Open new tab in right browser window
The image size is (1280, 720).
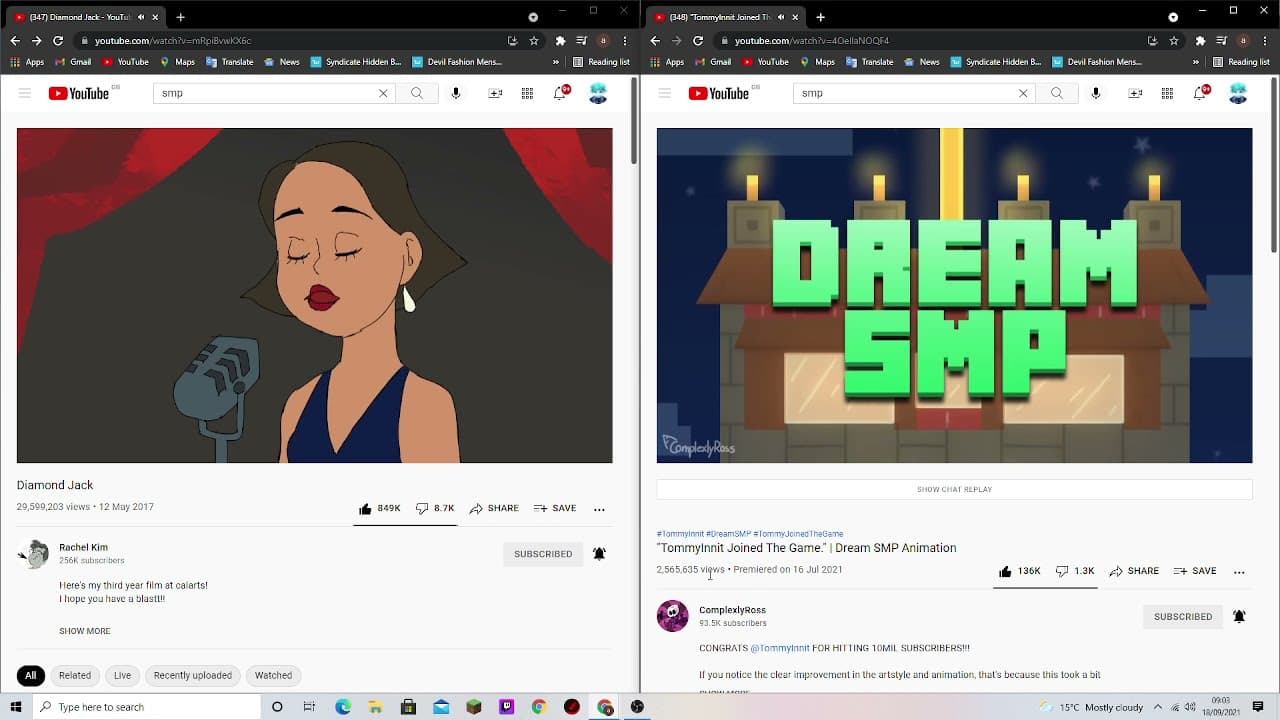[x=820, y=17]
